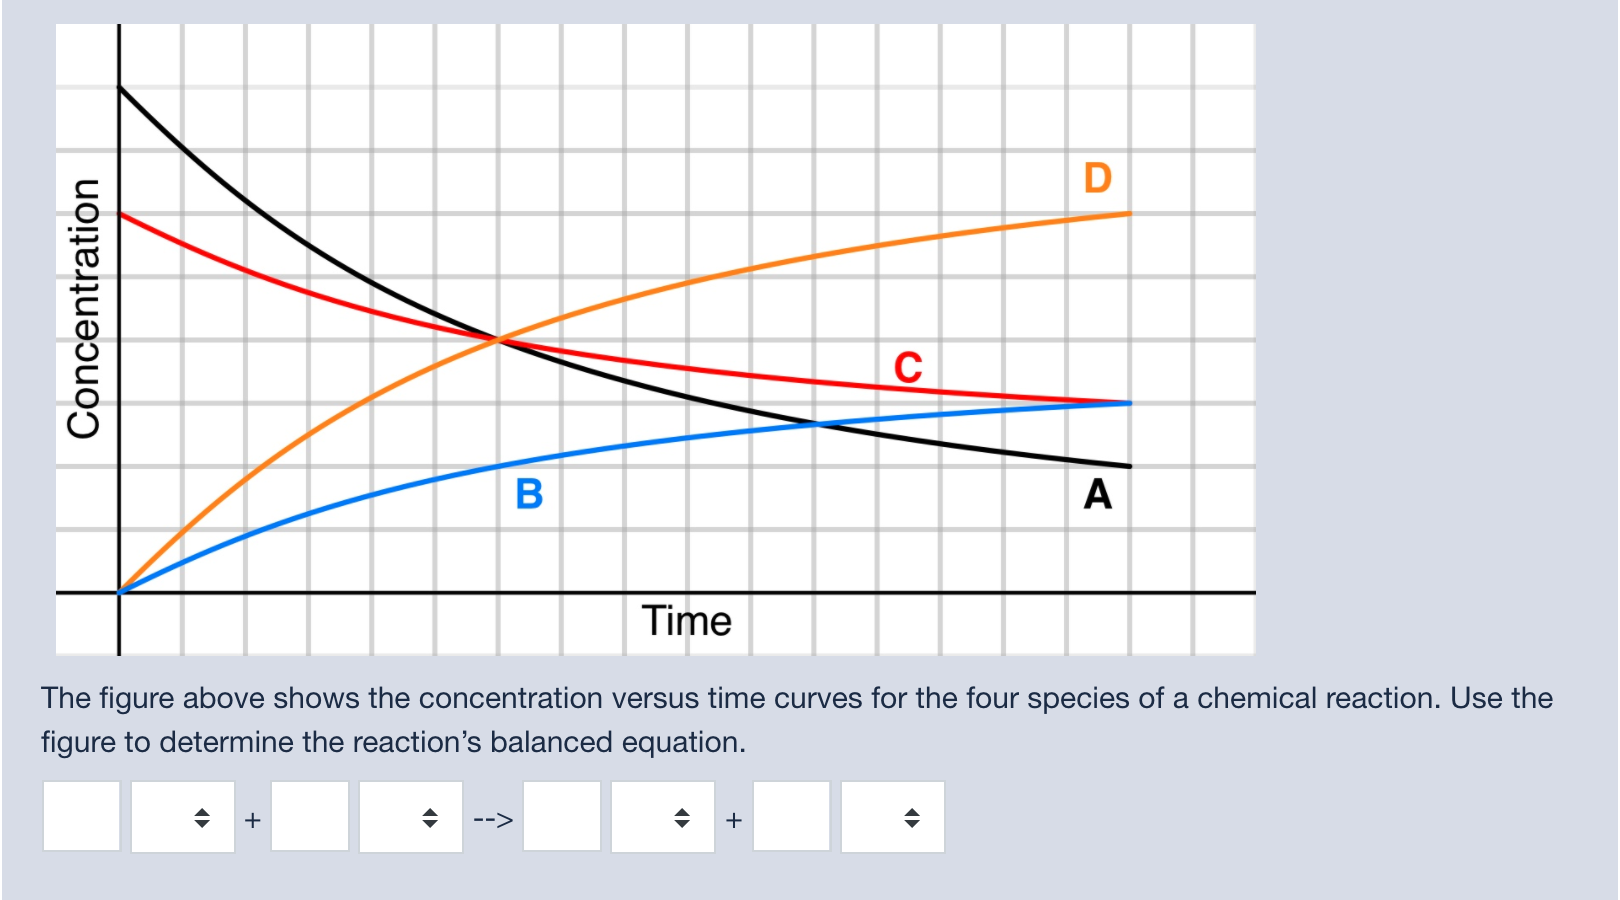This screenshot has width=1620, height=900.
Task: Click the plus sign between reactants
Action: coord(254,820)
